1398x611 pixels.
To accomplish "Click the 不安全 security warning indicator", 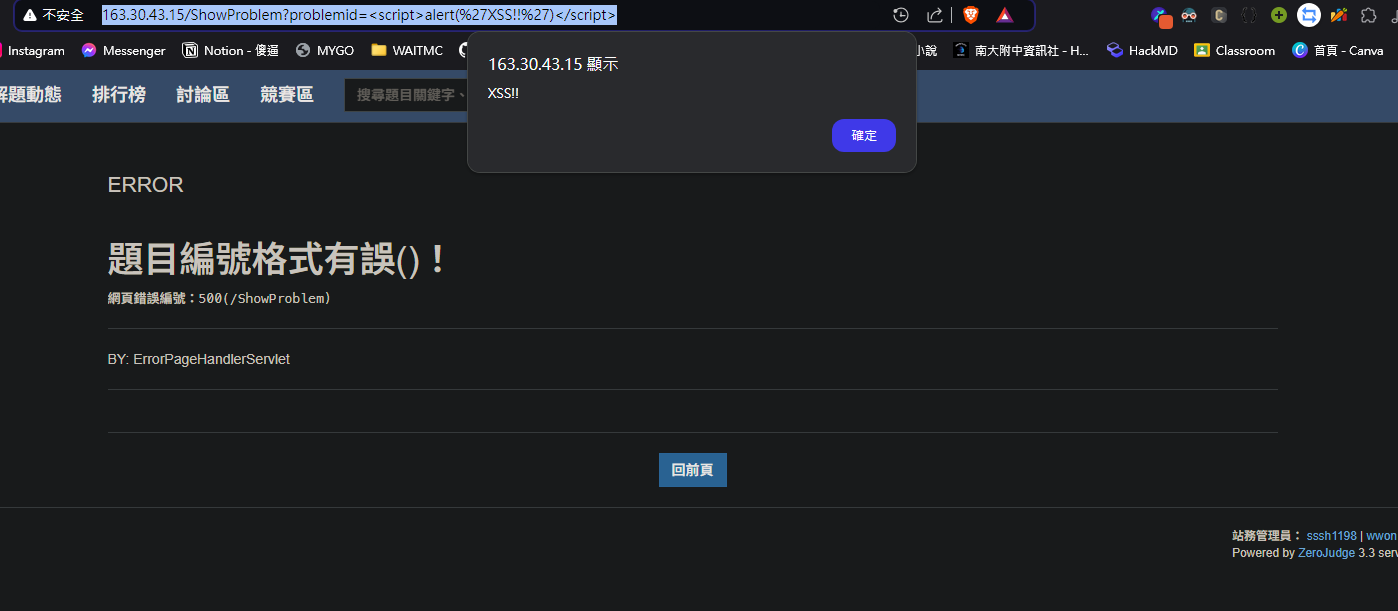I will click(x=53, y=15).
